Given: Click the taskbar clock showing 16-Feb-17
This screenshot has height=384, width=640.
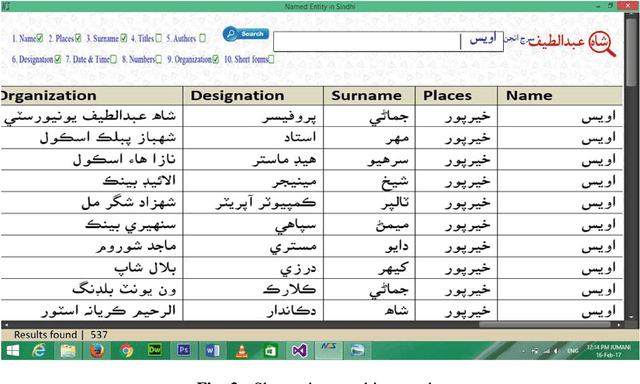Looking at the screenshot, I should point(608,351).
